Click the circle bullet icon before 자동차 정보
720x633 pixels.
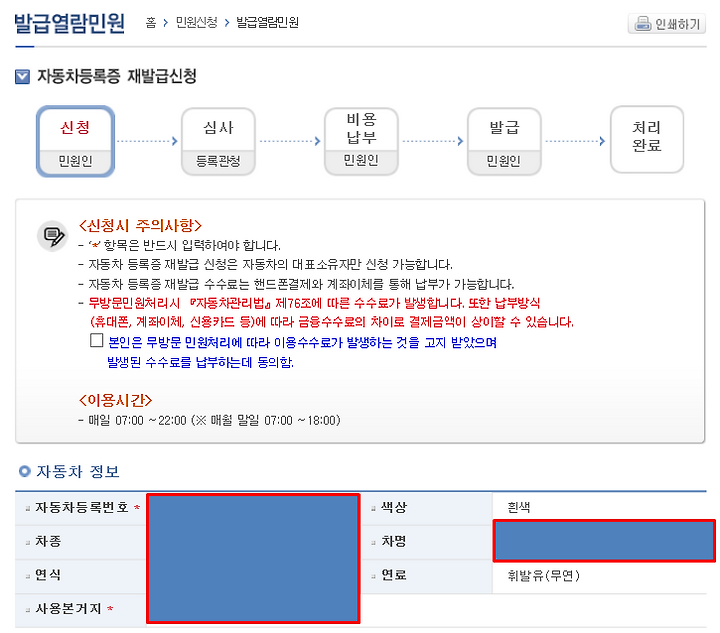point(24,471)
